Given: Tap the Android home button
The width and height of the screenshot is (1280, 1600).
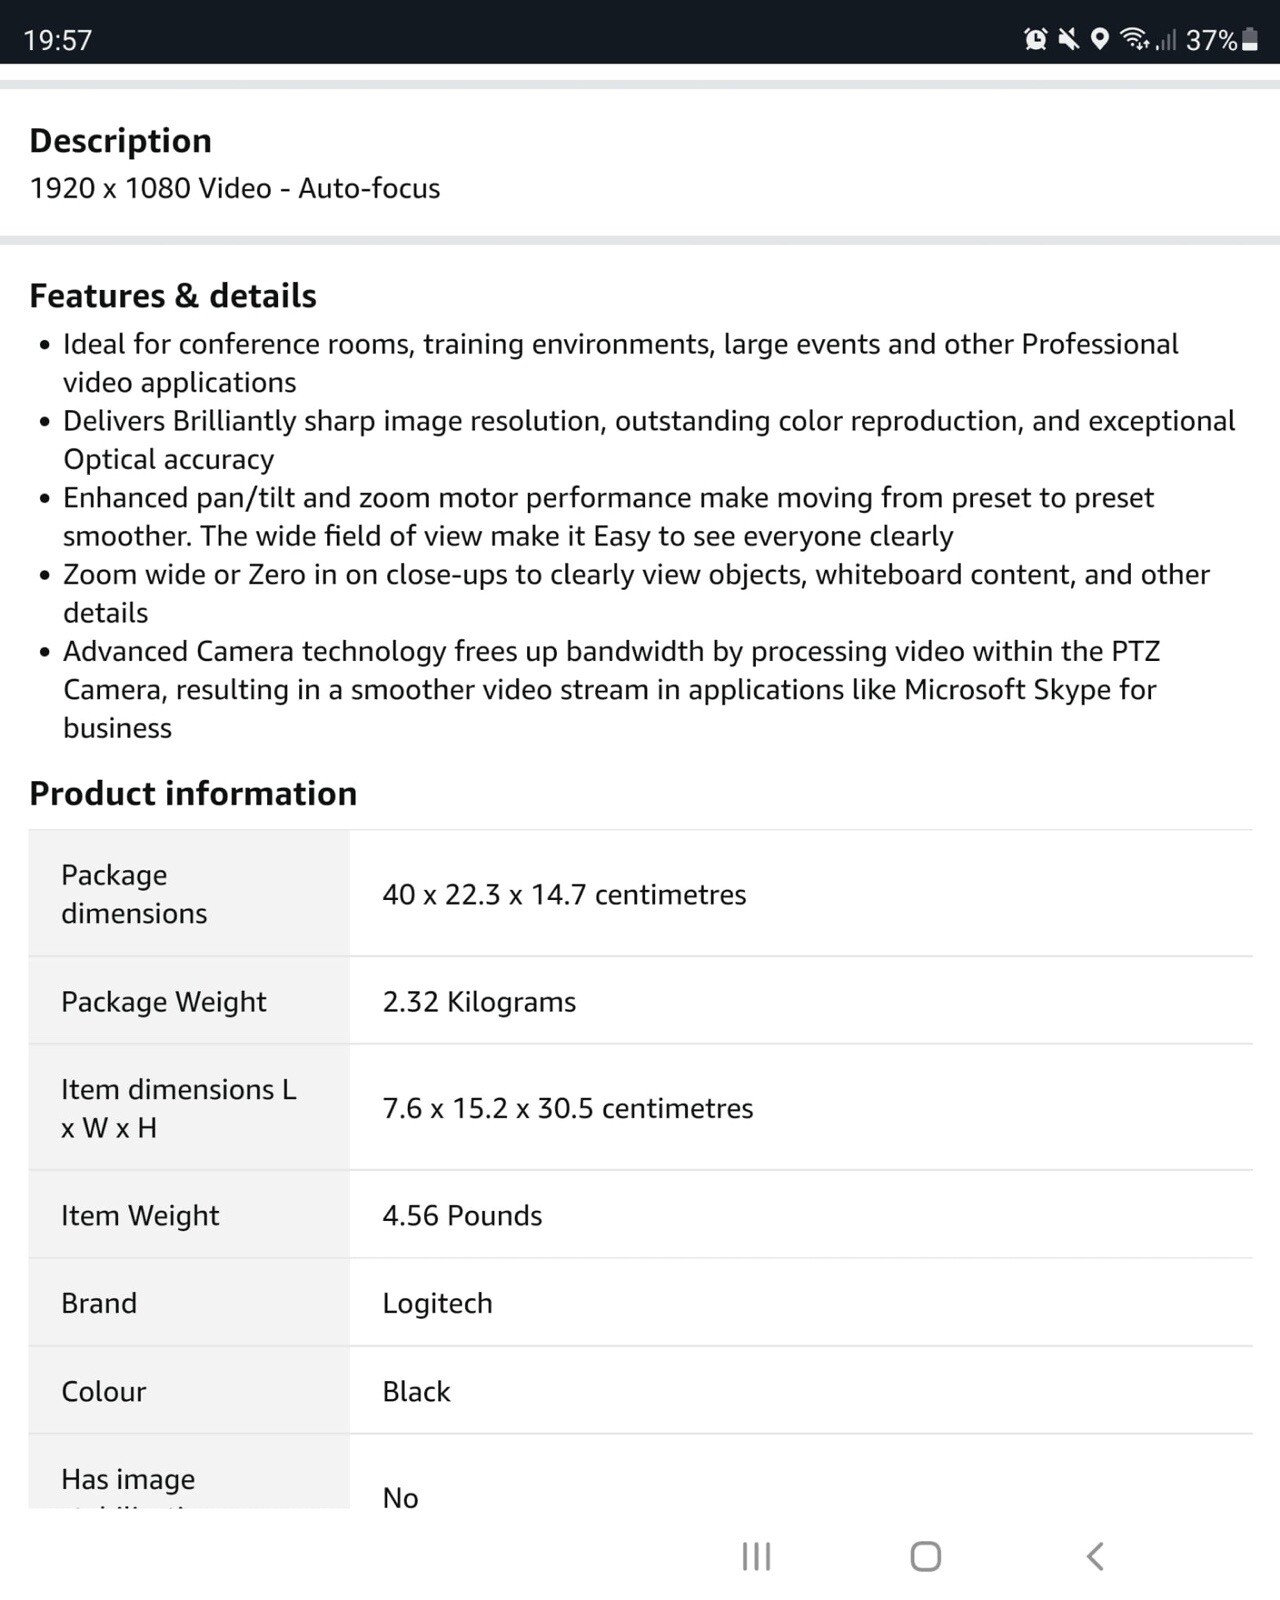Looking at the screenshot, I should [925, 1556].
